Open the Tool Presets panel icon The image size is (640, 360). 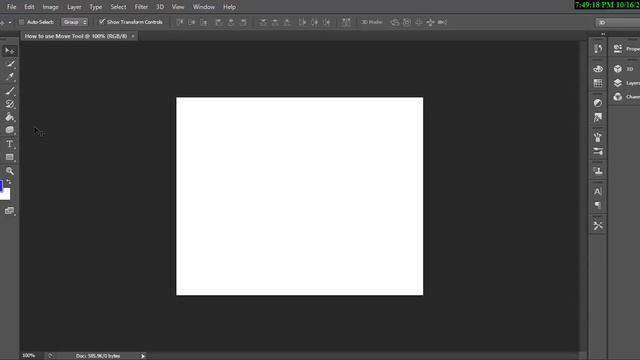[x=598, y=225]
